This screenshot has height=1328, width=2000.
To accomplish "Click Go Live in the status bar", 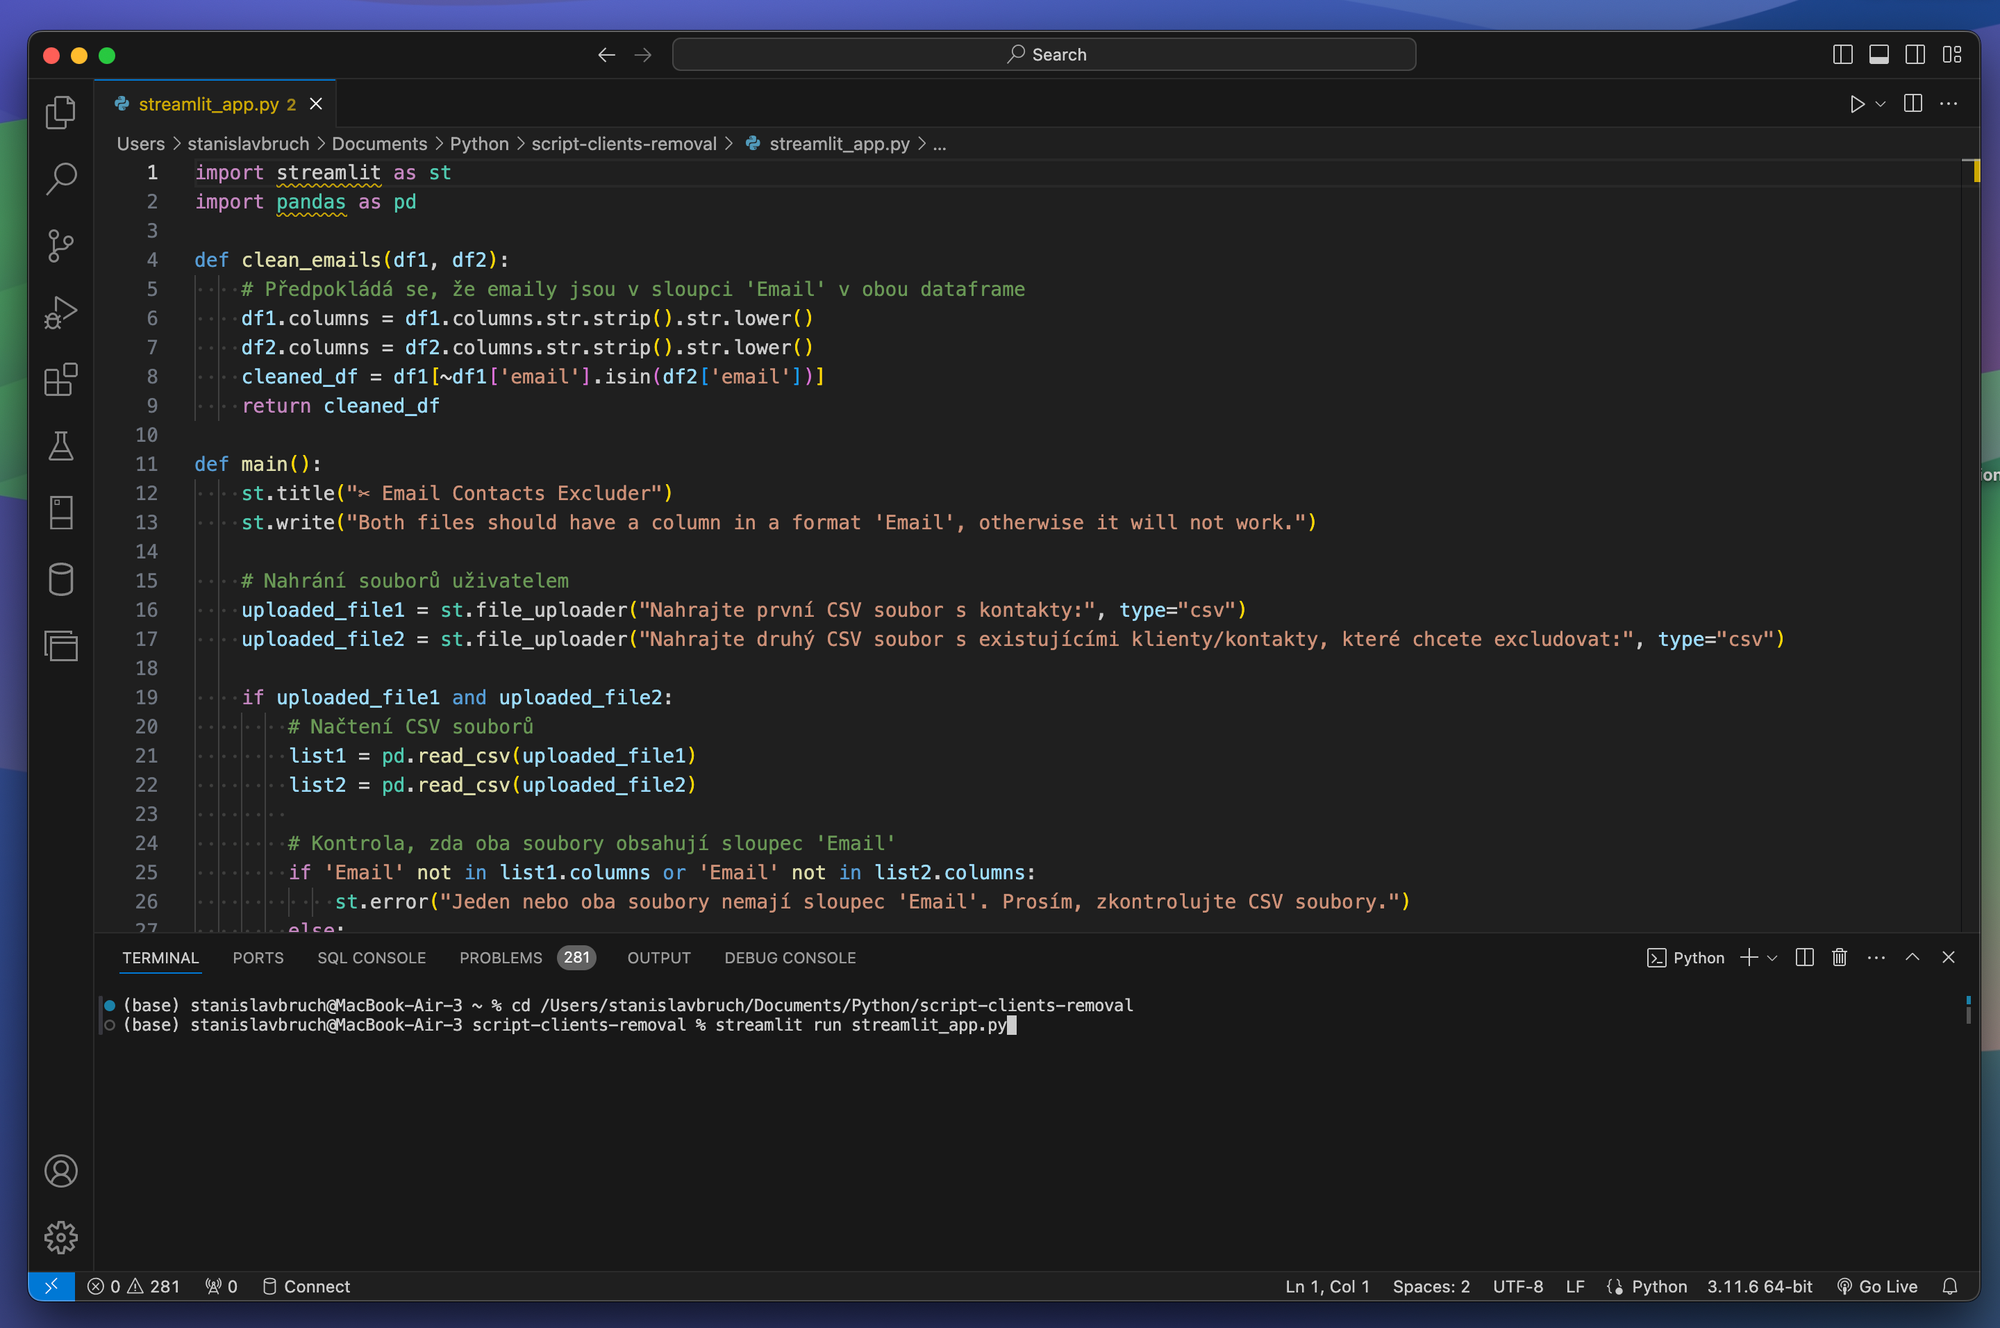I will (x=1877, y=1286).
